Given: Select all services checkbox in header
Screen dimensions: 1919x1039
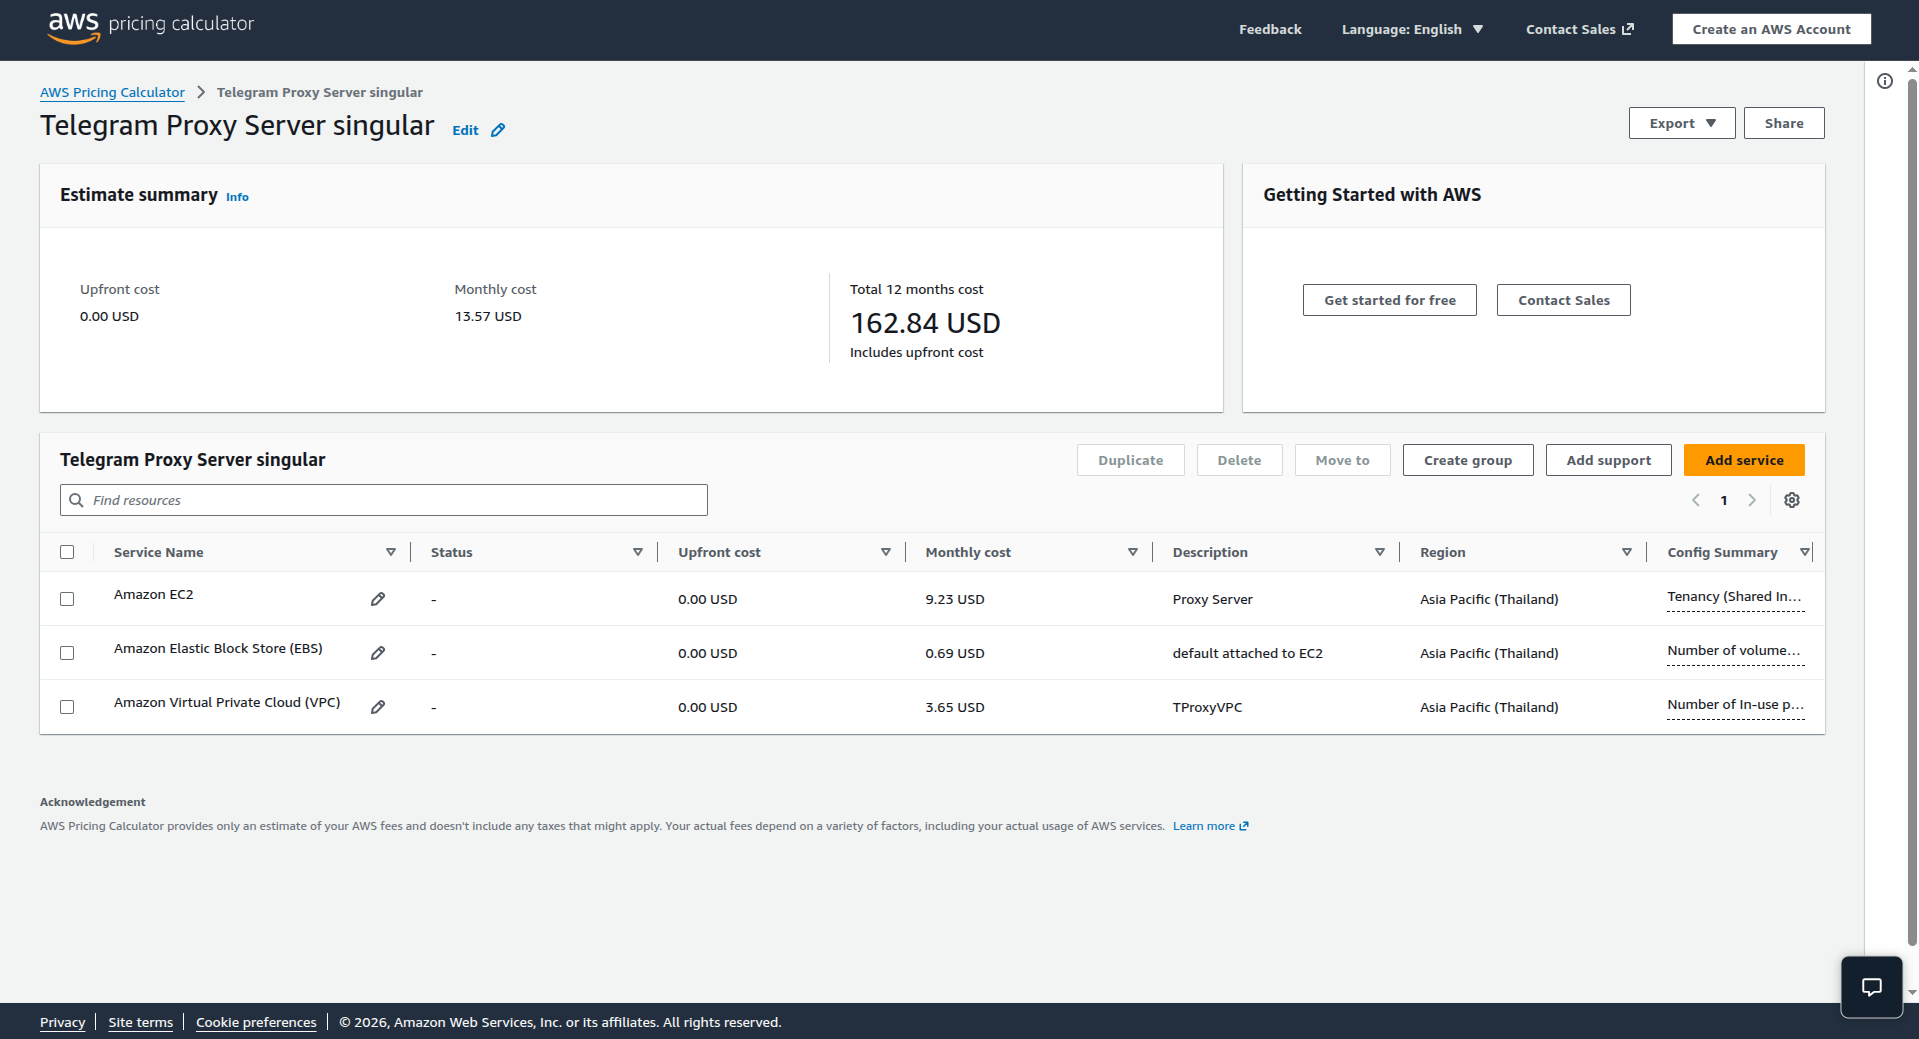Looking at the screenshot, I should pos(67,552).
